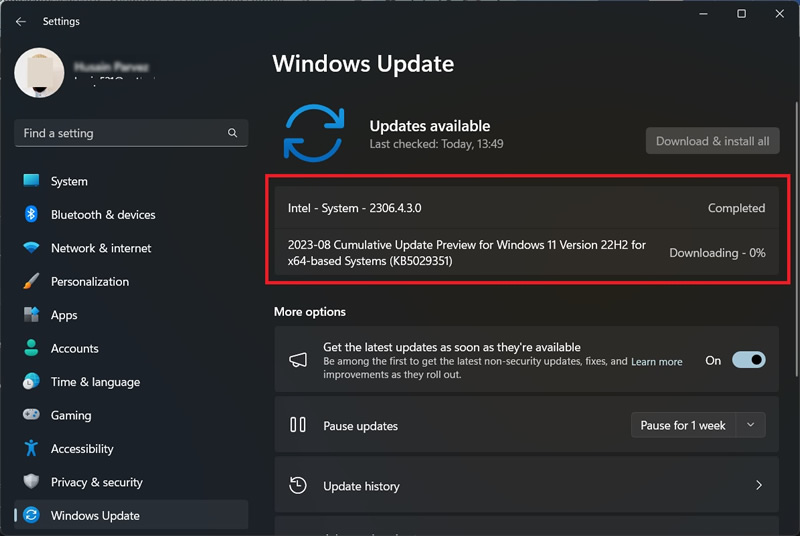Select the Time & language globe icon
800x536 pixels.
click(x=31, y=381)
